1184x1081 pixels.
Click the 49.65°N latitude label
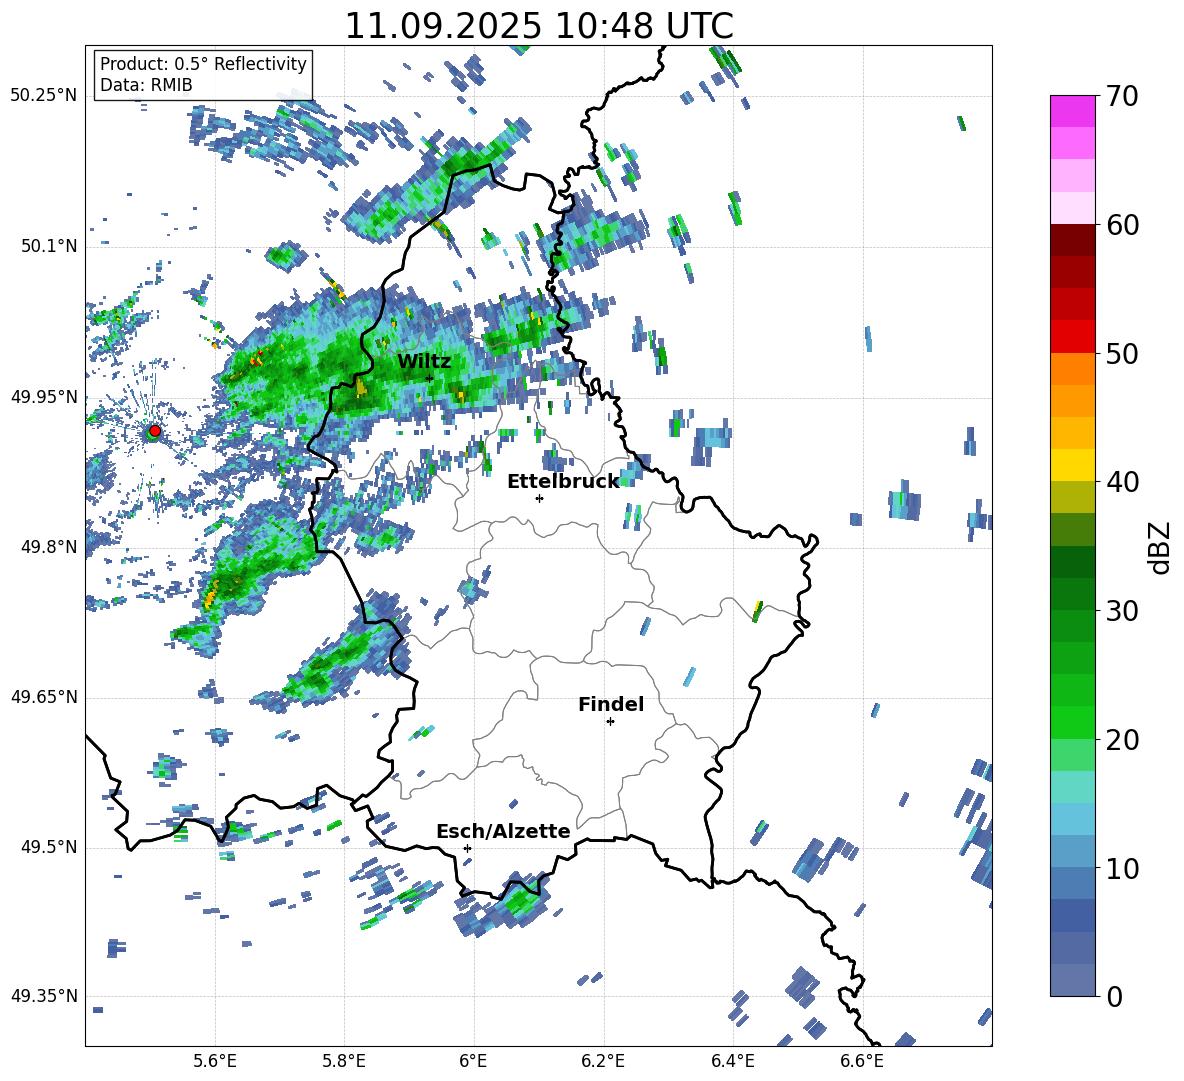[x=44, y=697]
